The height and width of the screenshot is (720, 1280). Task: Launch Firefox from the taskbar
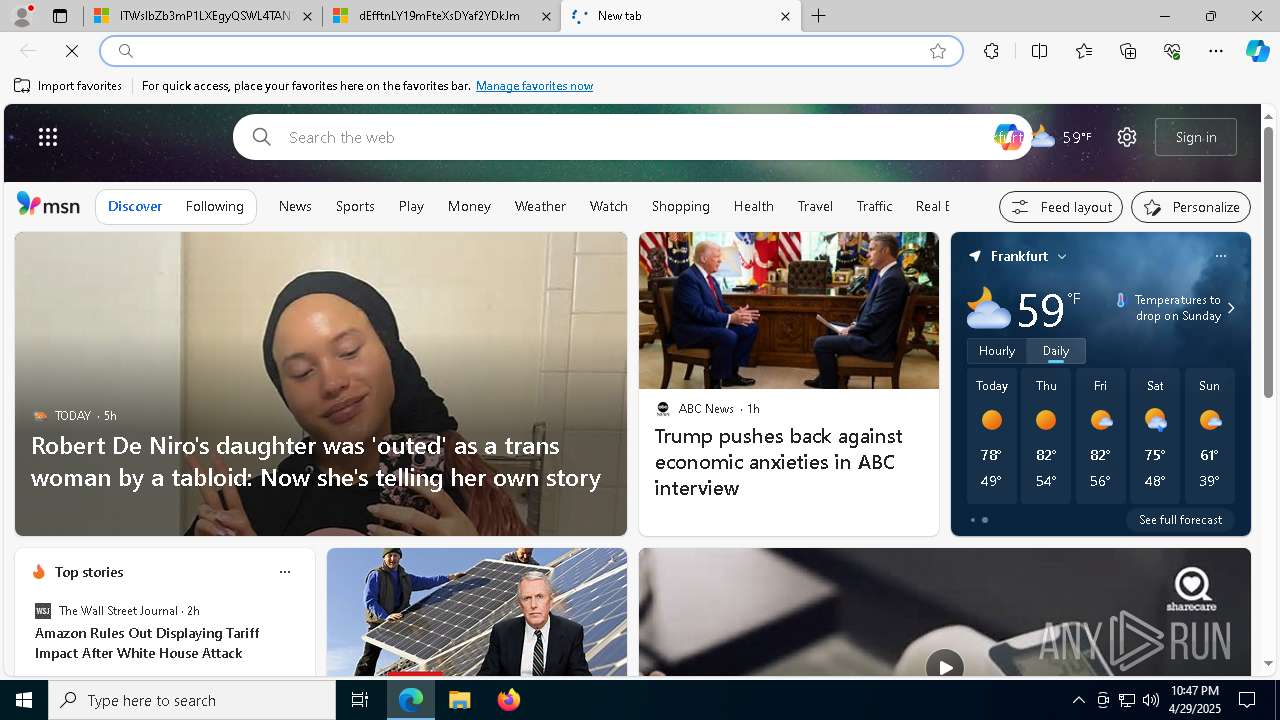[509, 700]
